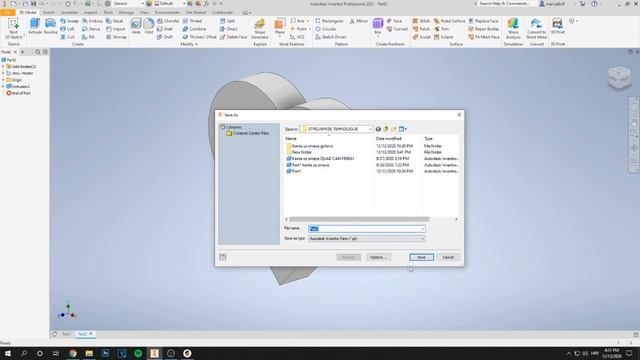Viewport: 640px width, 360px height.
Task: Open the Shape Generator tool
Action: tap(260, 28)
